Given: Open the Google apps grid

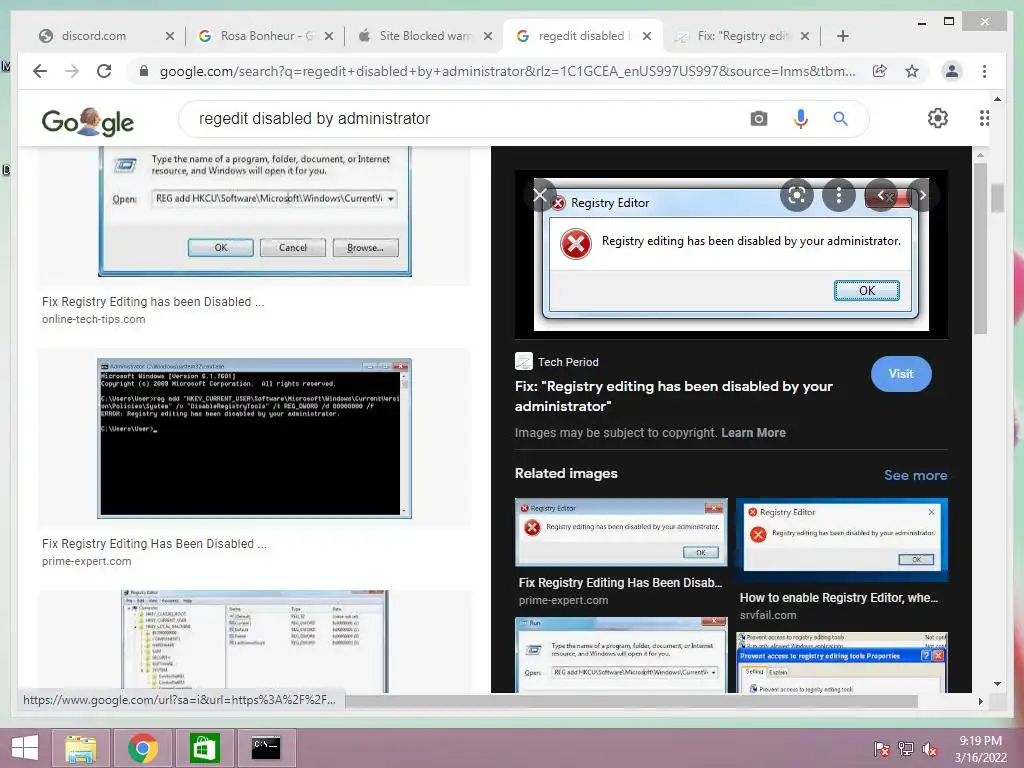Looking at the screenshot, I should pyautogui.click(x=984, y=118).
